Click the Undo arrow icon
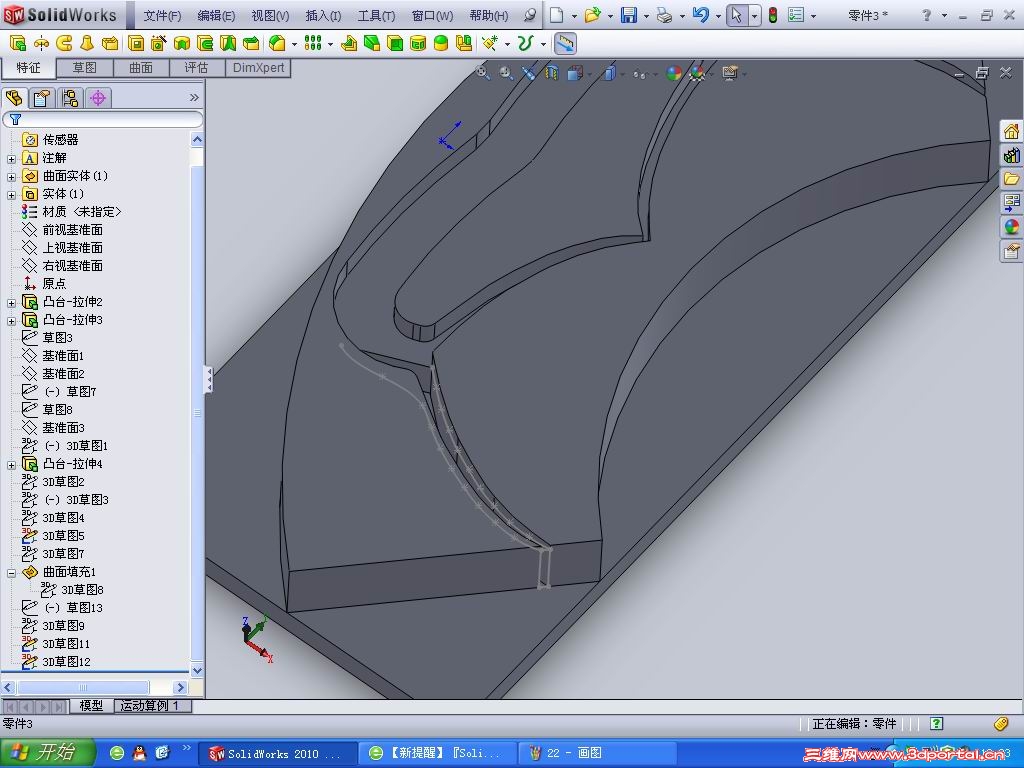The height and width of the screenshot is (768, 1024). (700, 15)
